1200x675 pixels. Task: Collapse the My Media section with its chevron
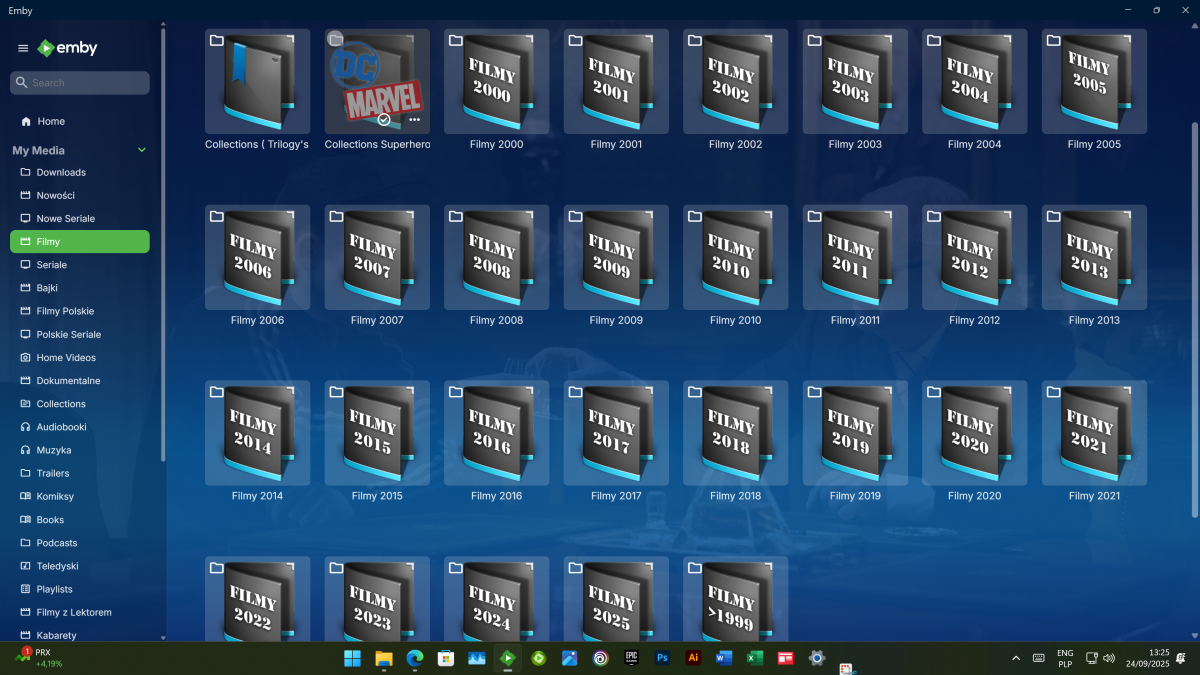coord(141,149)
